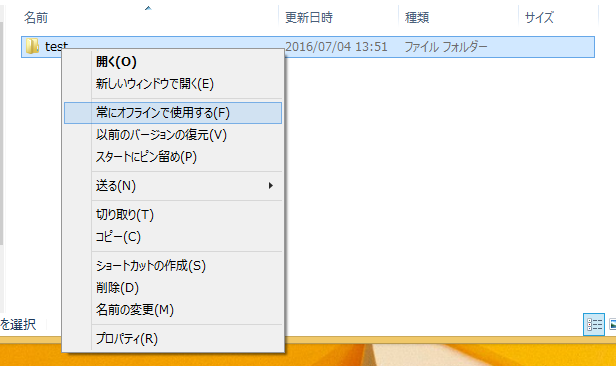Expand the 送る submenu arrow

click(x=271, y=186)
